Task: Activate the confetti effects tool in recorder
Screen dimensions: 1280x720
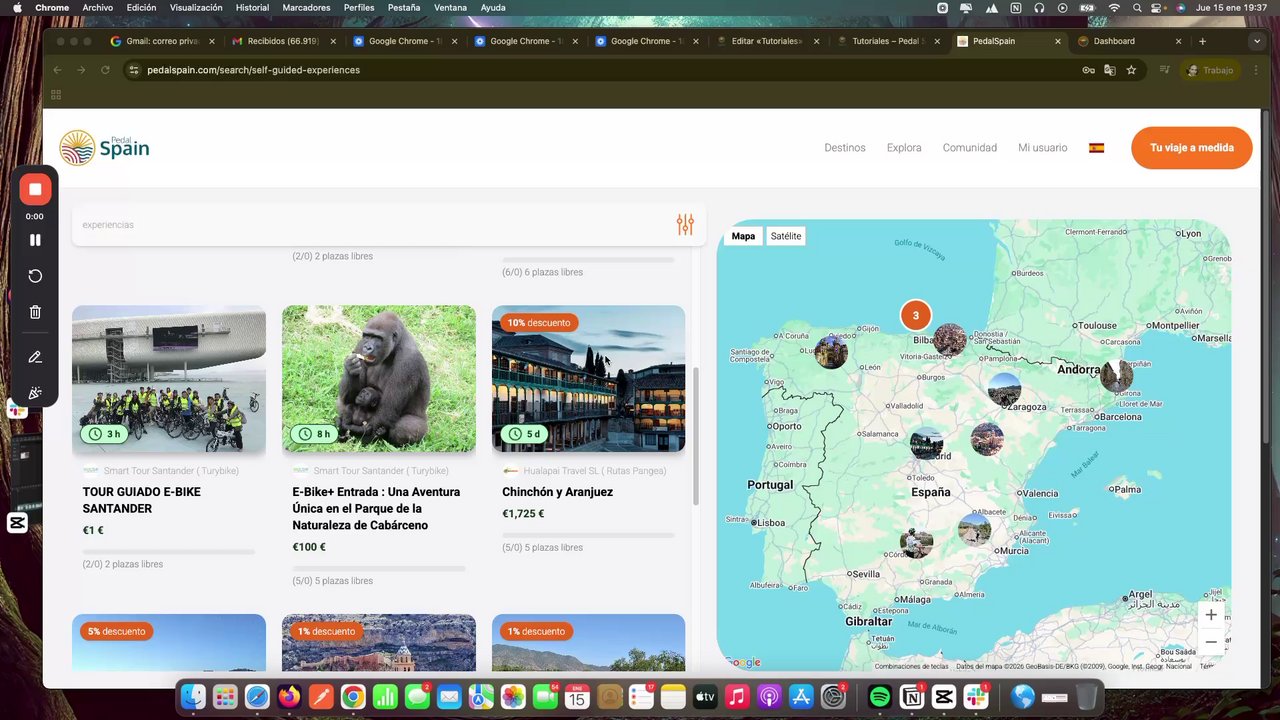Action: [35, 393]
